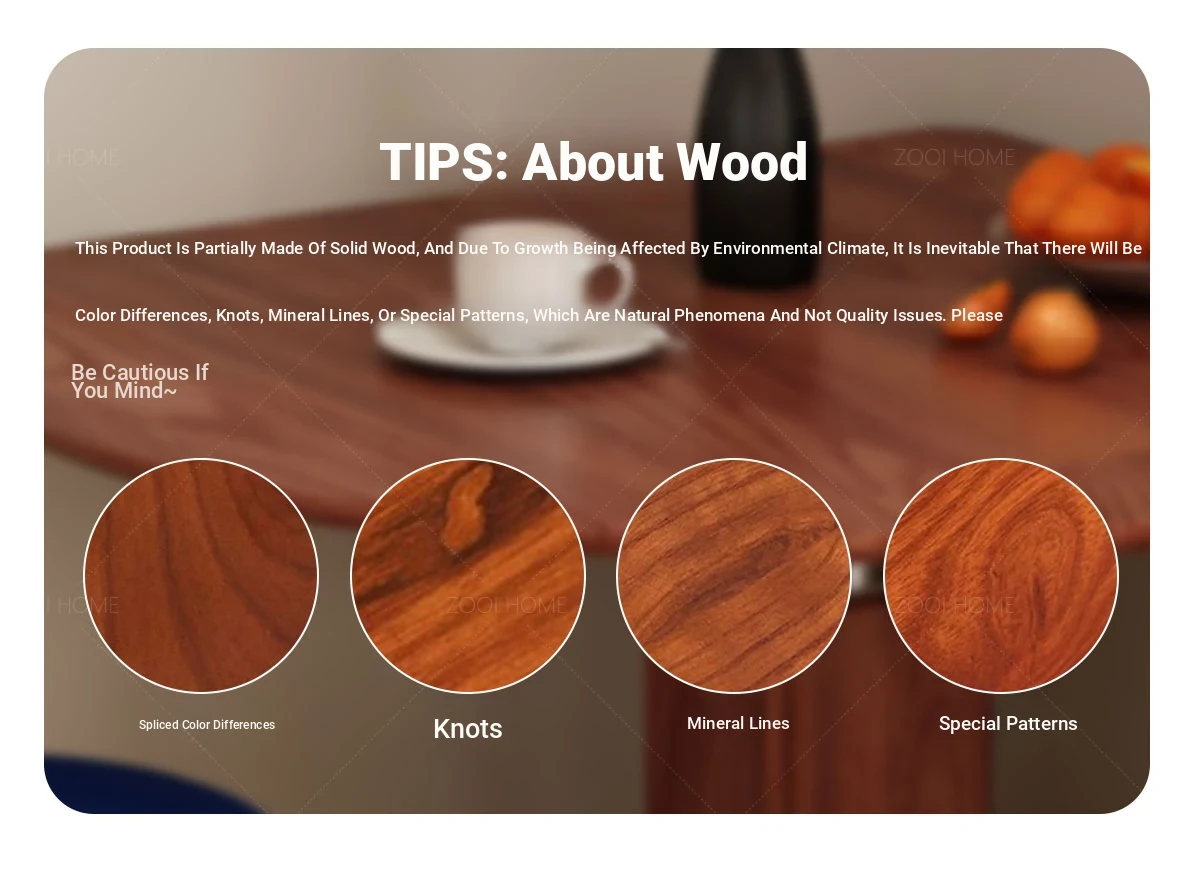Click the single orange beside the saucer
This screenshot has height=879, width=1200.
click(1054, 330)
